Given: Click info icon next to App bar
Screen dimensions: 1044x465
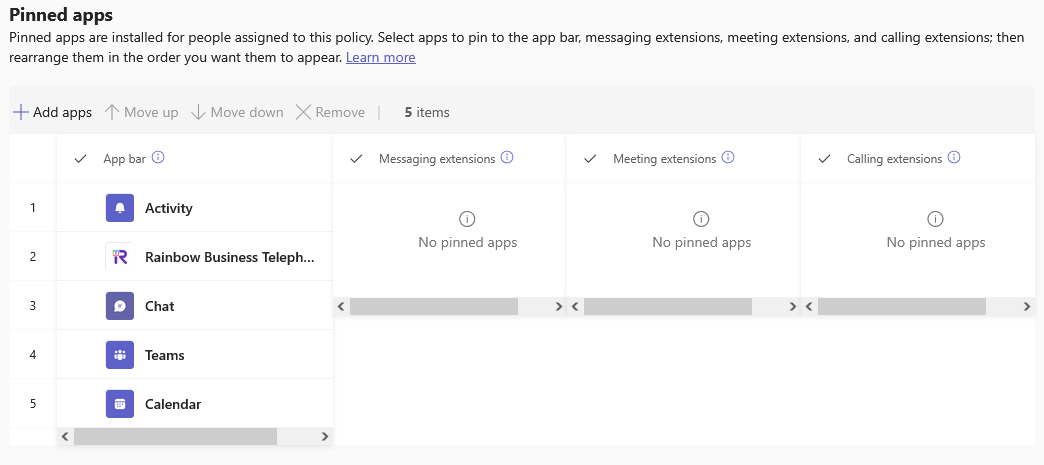Looking at the screenshot, I should coord(158,158).
